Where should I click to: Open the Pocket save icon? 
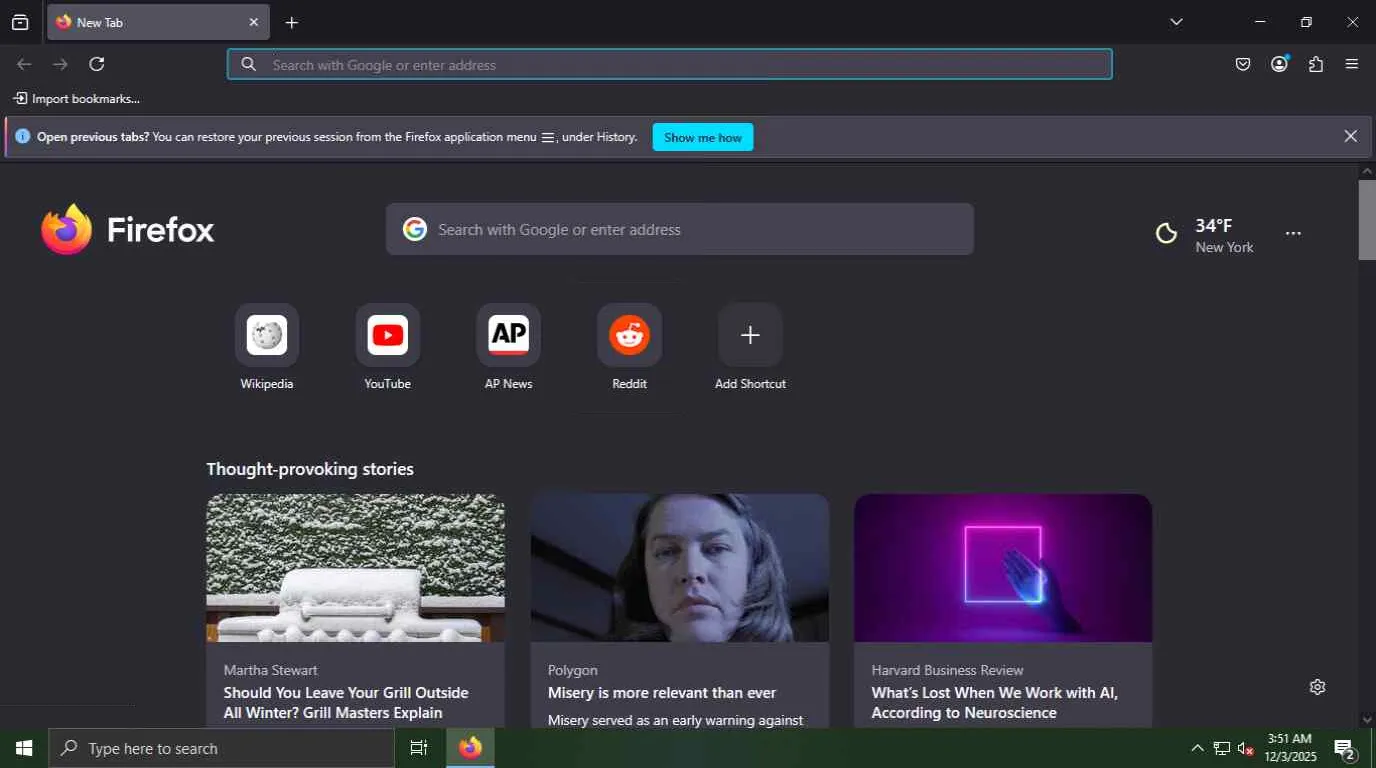(1242, 64)
